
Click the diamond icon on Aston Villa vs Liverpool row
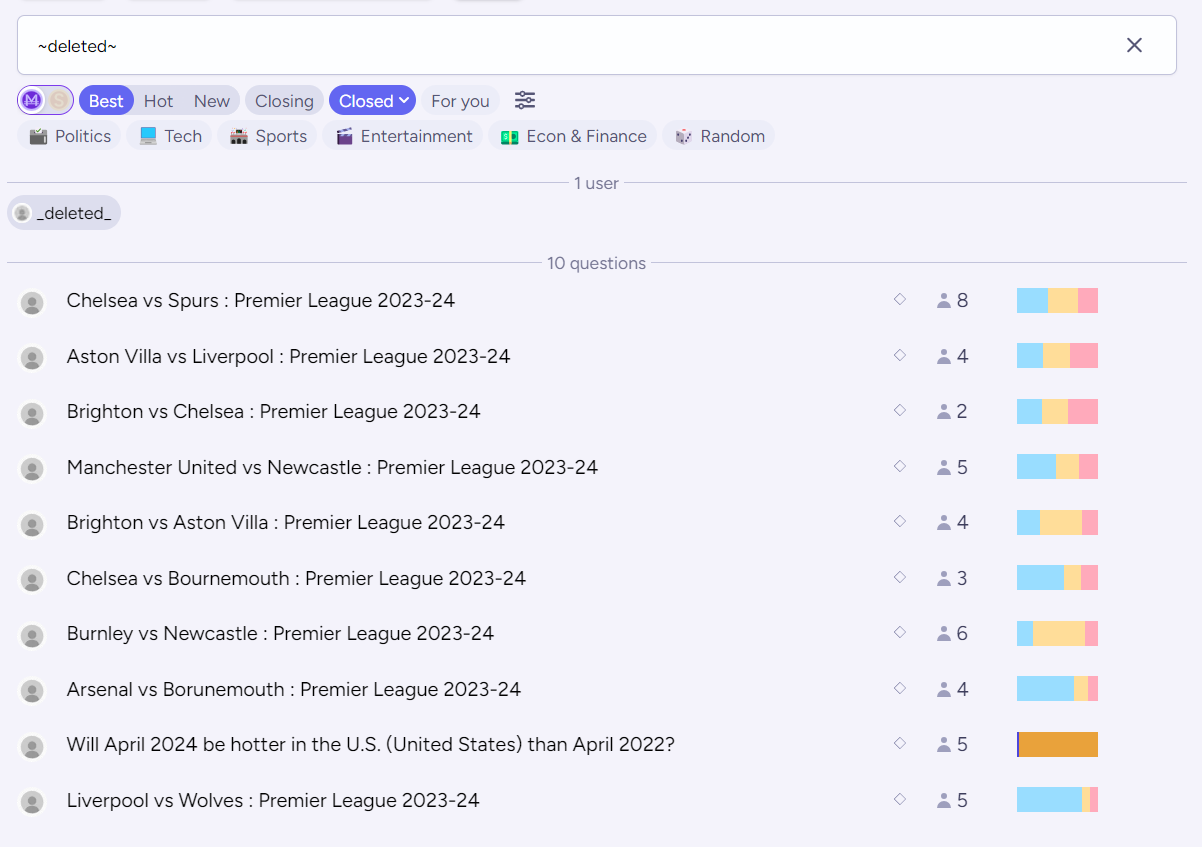pos(899,354)
